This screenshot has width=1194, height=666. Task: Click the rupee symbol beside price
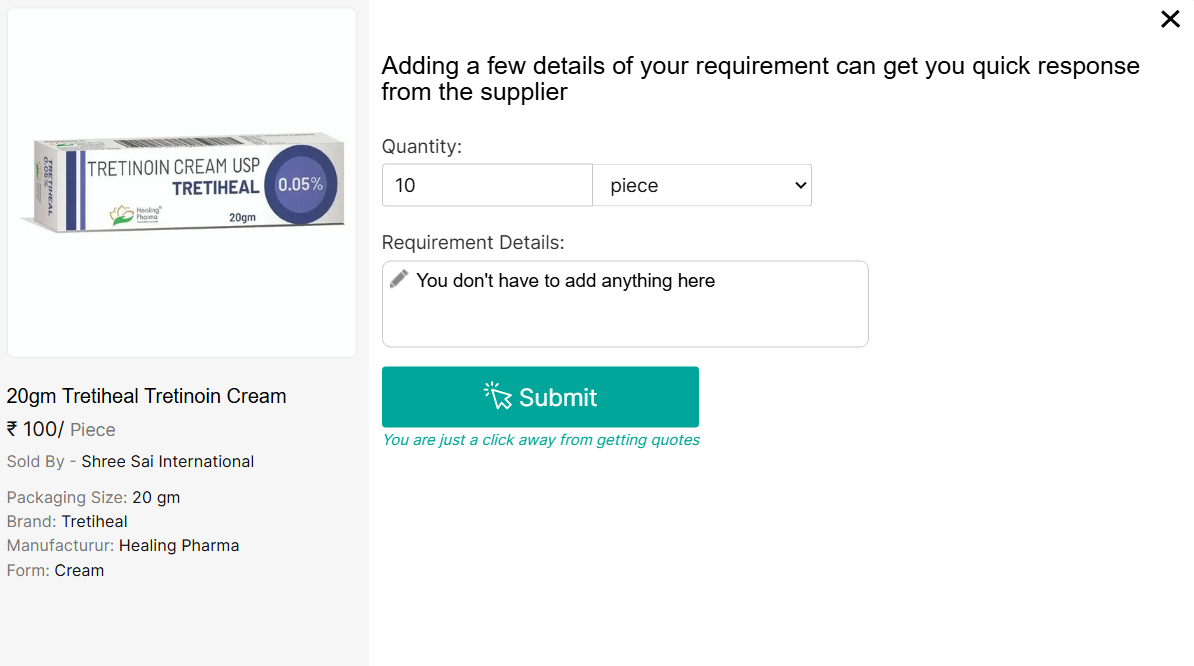coord(12,429)
